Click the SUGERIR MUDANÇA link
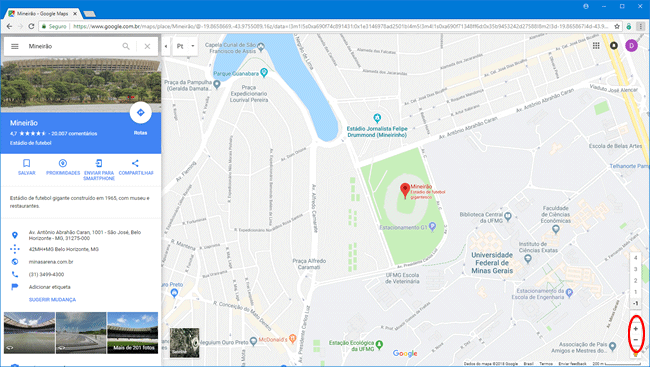This screenshot has width=650, height=367. pos(52,300)
